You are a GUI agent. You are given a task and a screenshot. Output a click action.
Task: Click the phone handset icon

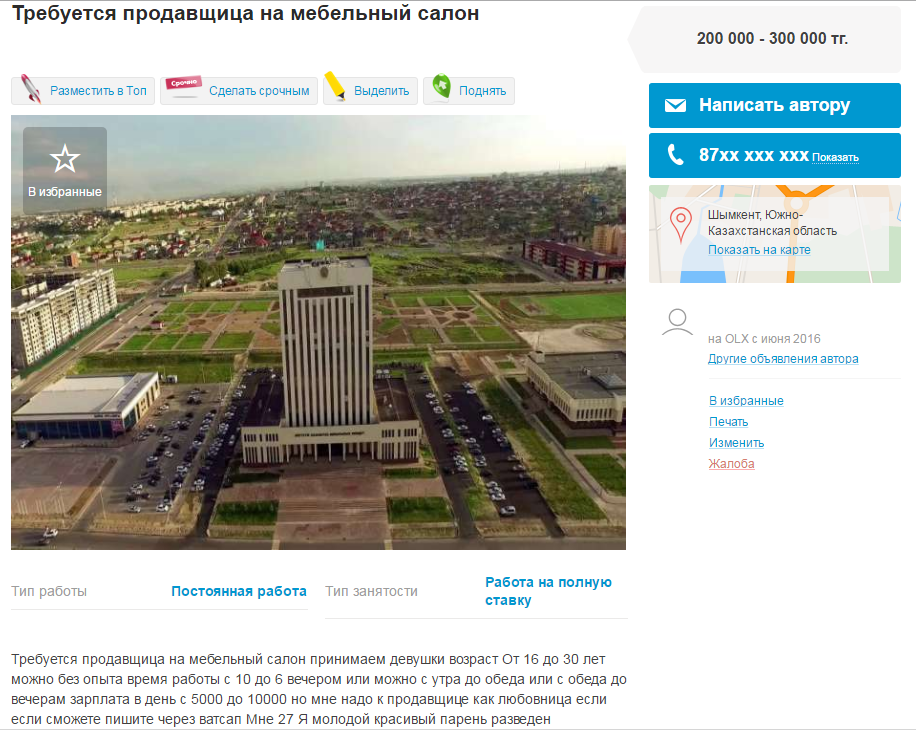[x=676, y=155]
